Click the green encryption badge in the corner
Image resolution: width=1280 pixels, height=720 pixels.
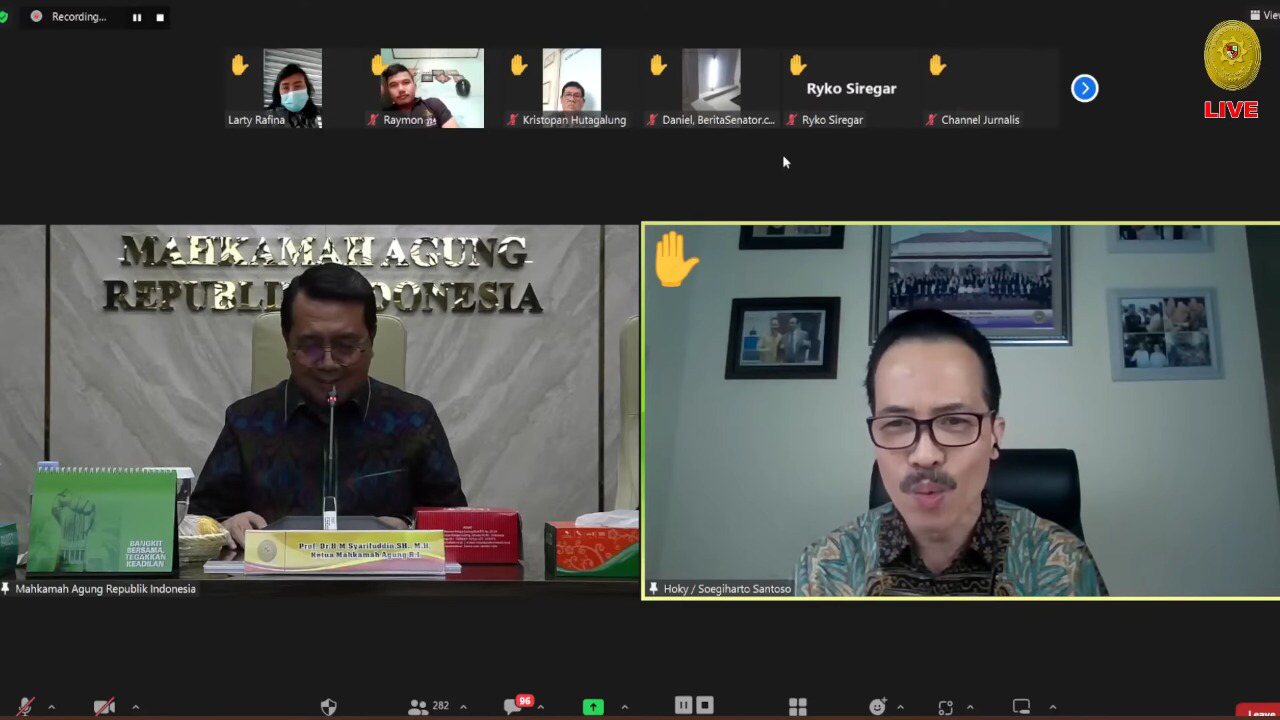coord(5,16)
